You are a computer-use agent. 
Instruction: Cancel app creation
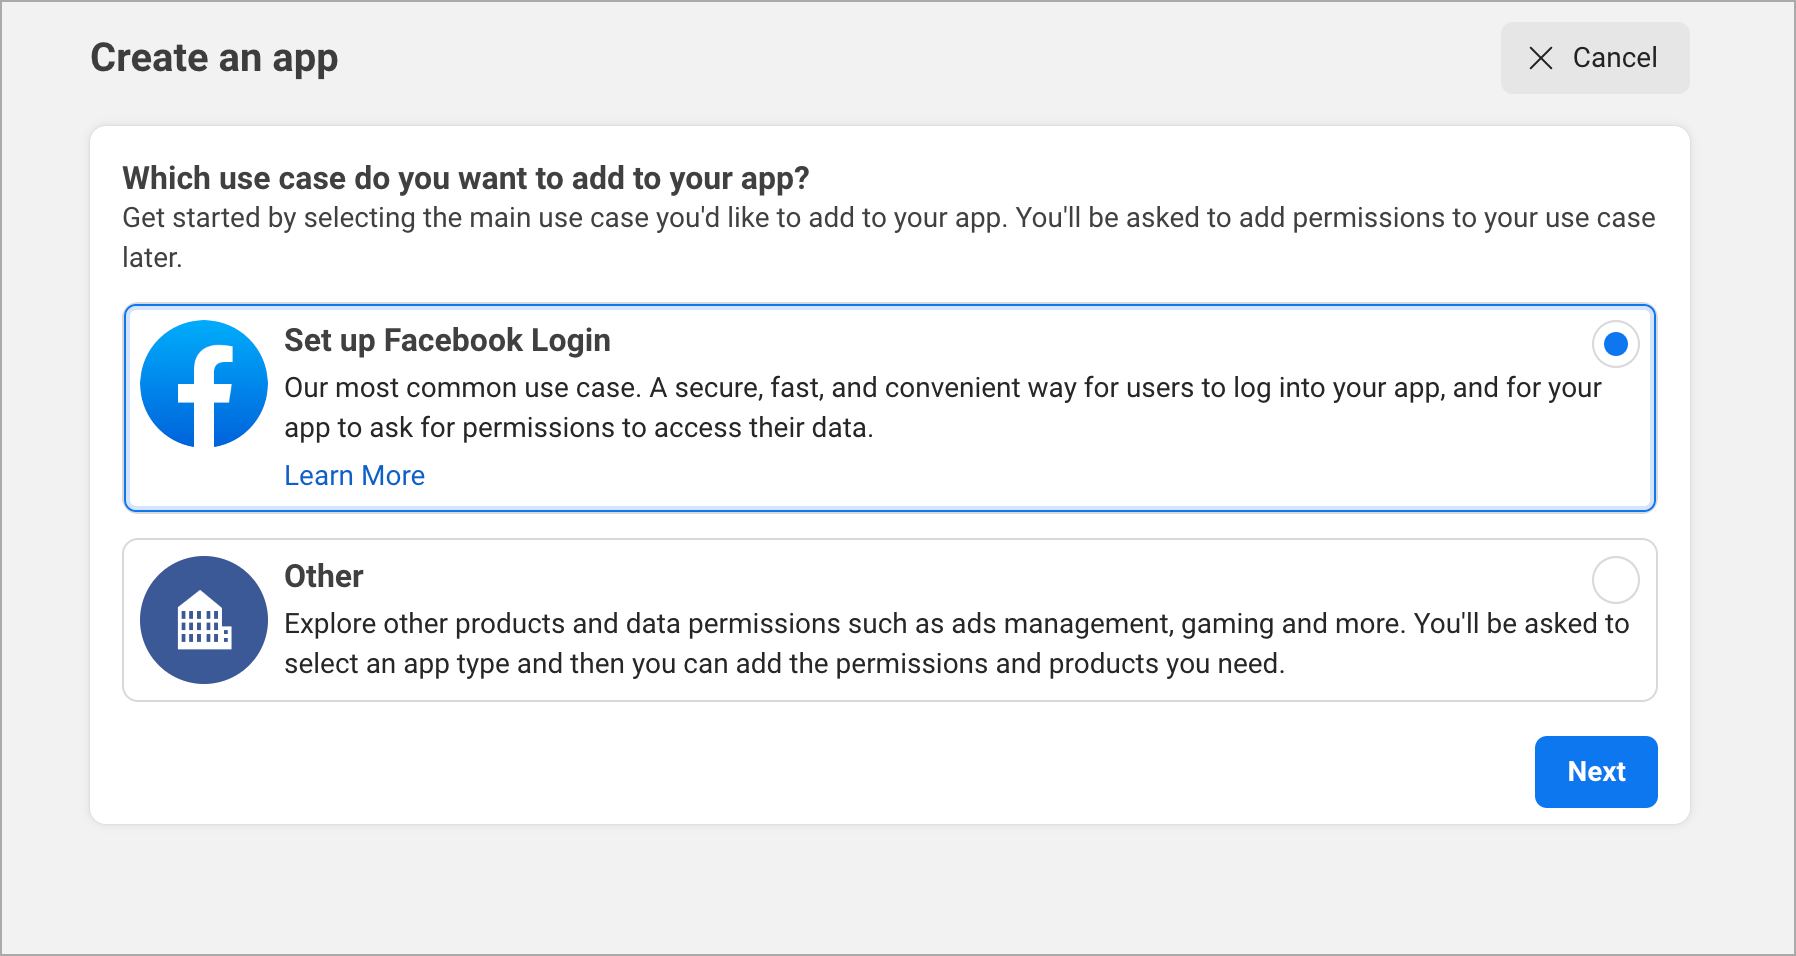point(1595,58)
